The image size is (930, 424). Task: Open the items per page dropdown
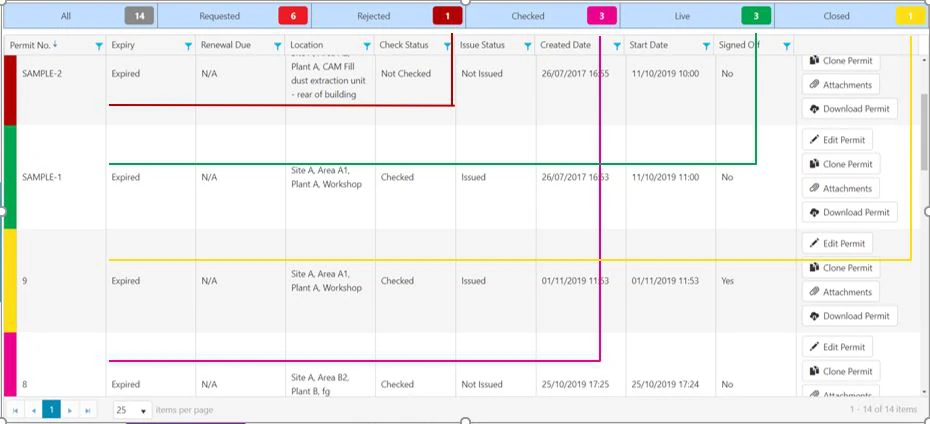pos(132,410)
